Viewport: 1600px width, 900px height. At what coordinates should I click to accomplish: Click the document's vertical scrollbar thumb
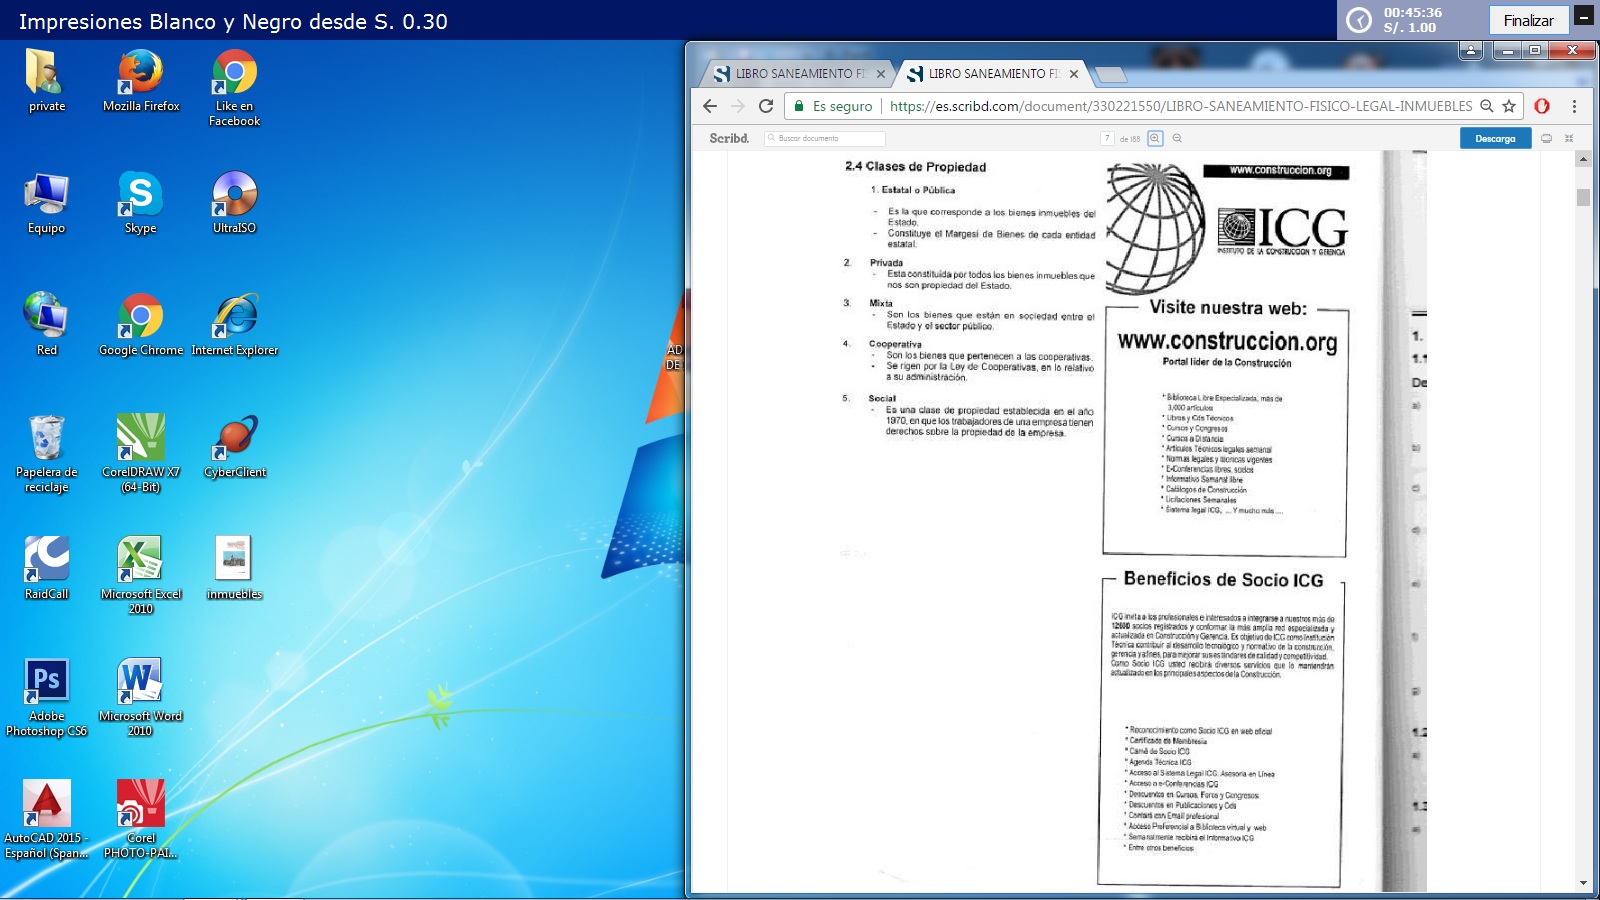[x=1583, y=197]
